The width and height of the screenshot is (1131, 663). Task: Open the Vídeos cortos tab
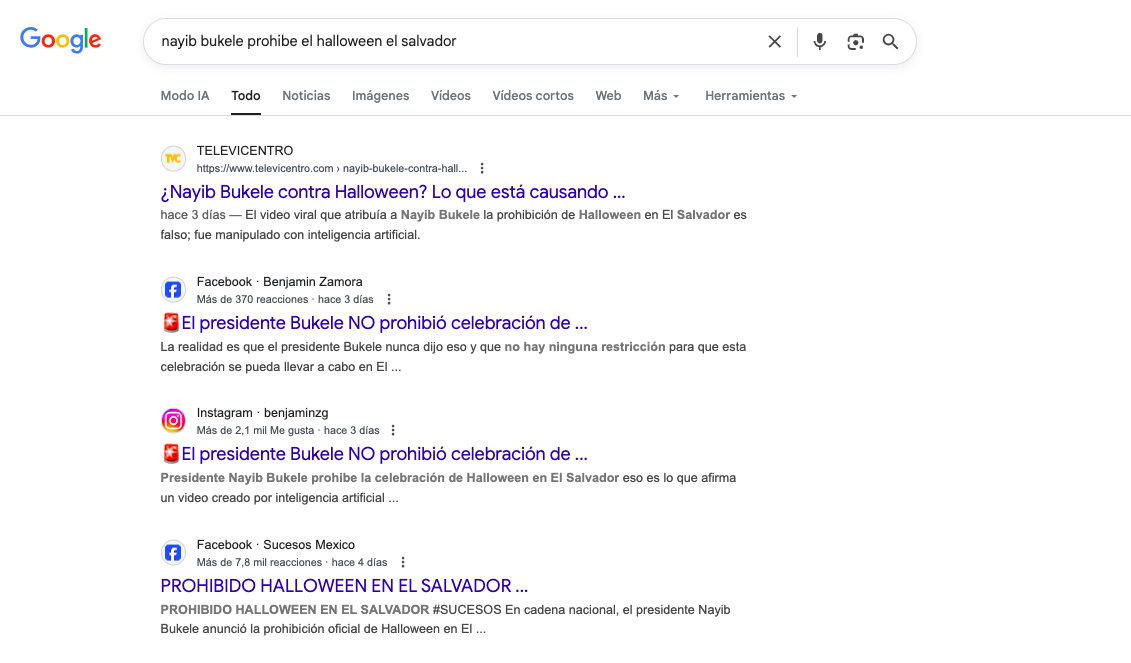[x=532, y=96]
